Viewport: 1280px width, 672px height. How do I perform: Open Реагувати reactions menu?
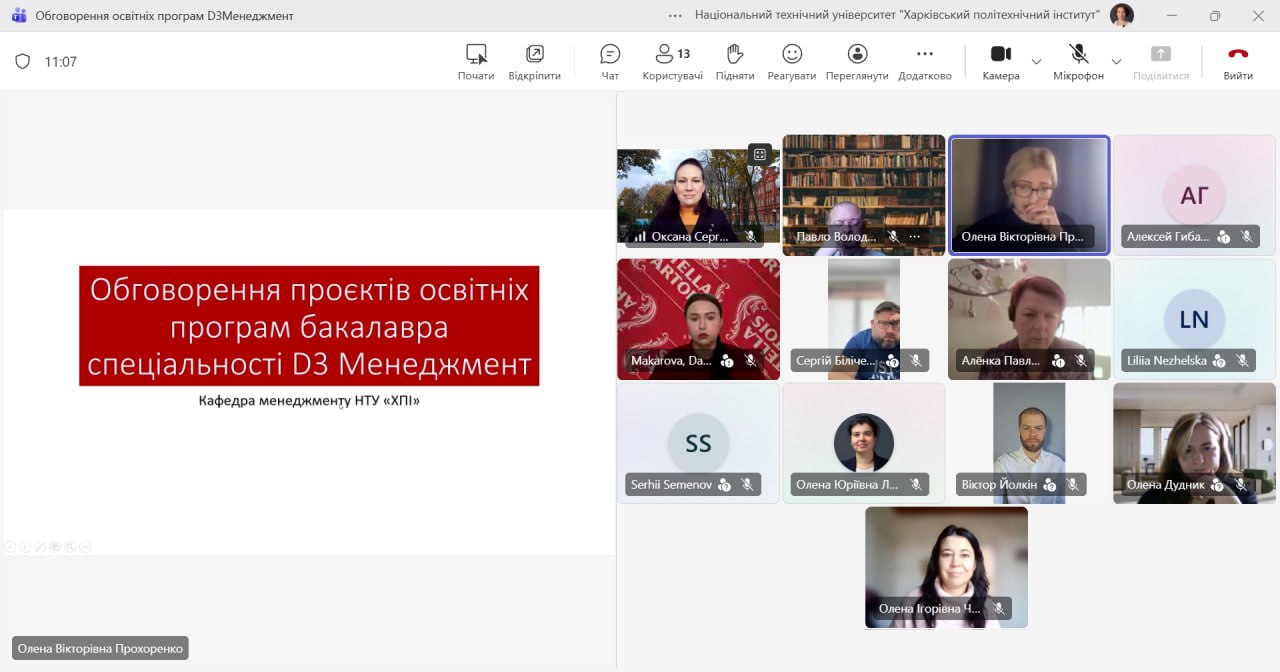pos(792,61)
